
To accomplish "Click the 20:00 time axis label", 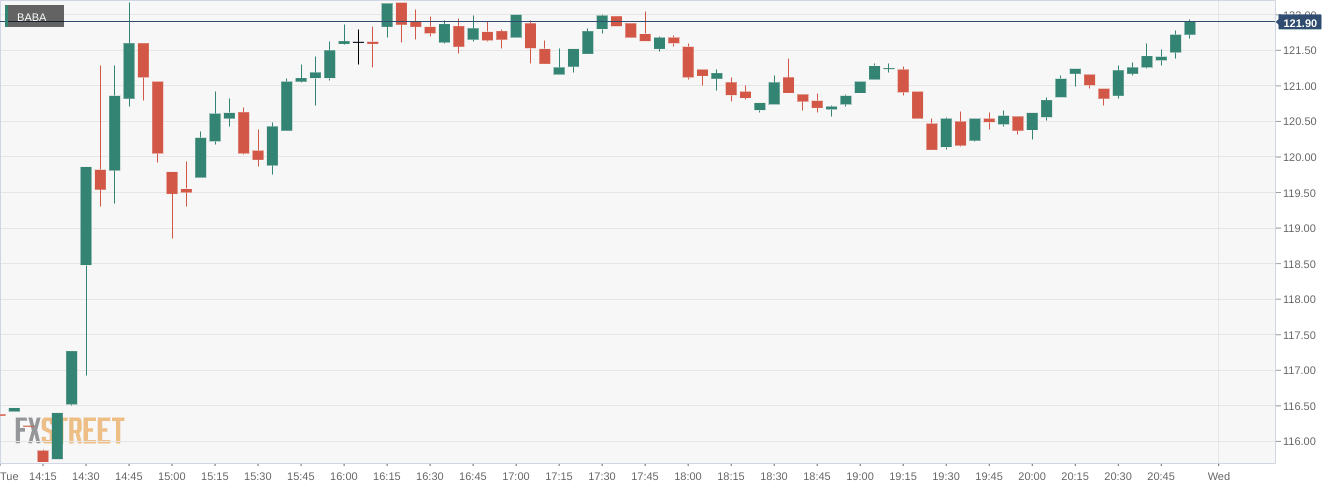I will [1032, 476].
